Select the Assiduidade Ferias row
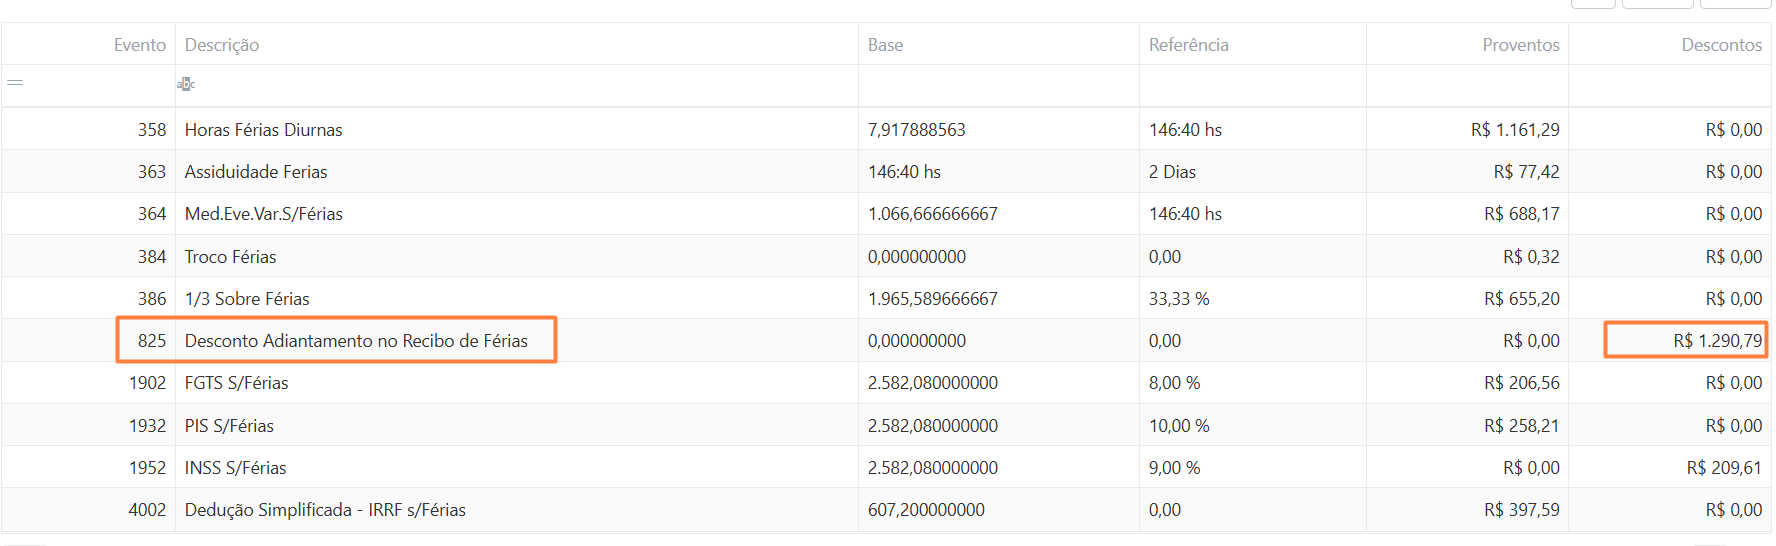Viewport: 1776px width, 546px height. 256,172
